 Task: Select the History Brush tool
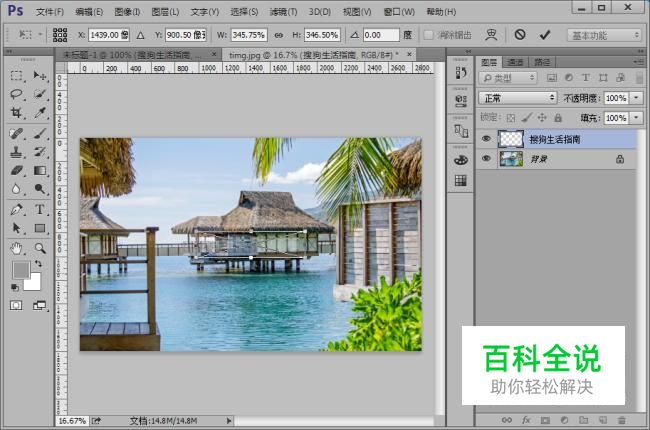pos(40,152)
